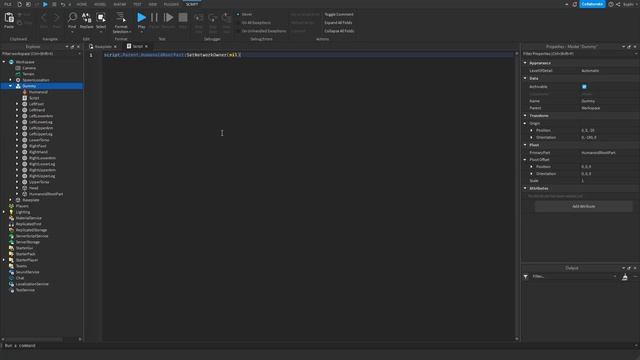Select HumanoidRootPart in the Explorer tree
This screenshot has height=360, width=640.
pos(46,194)
